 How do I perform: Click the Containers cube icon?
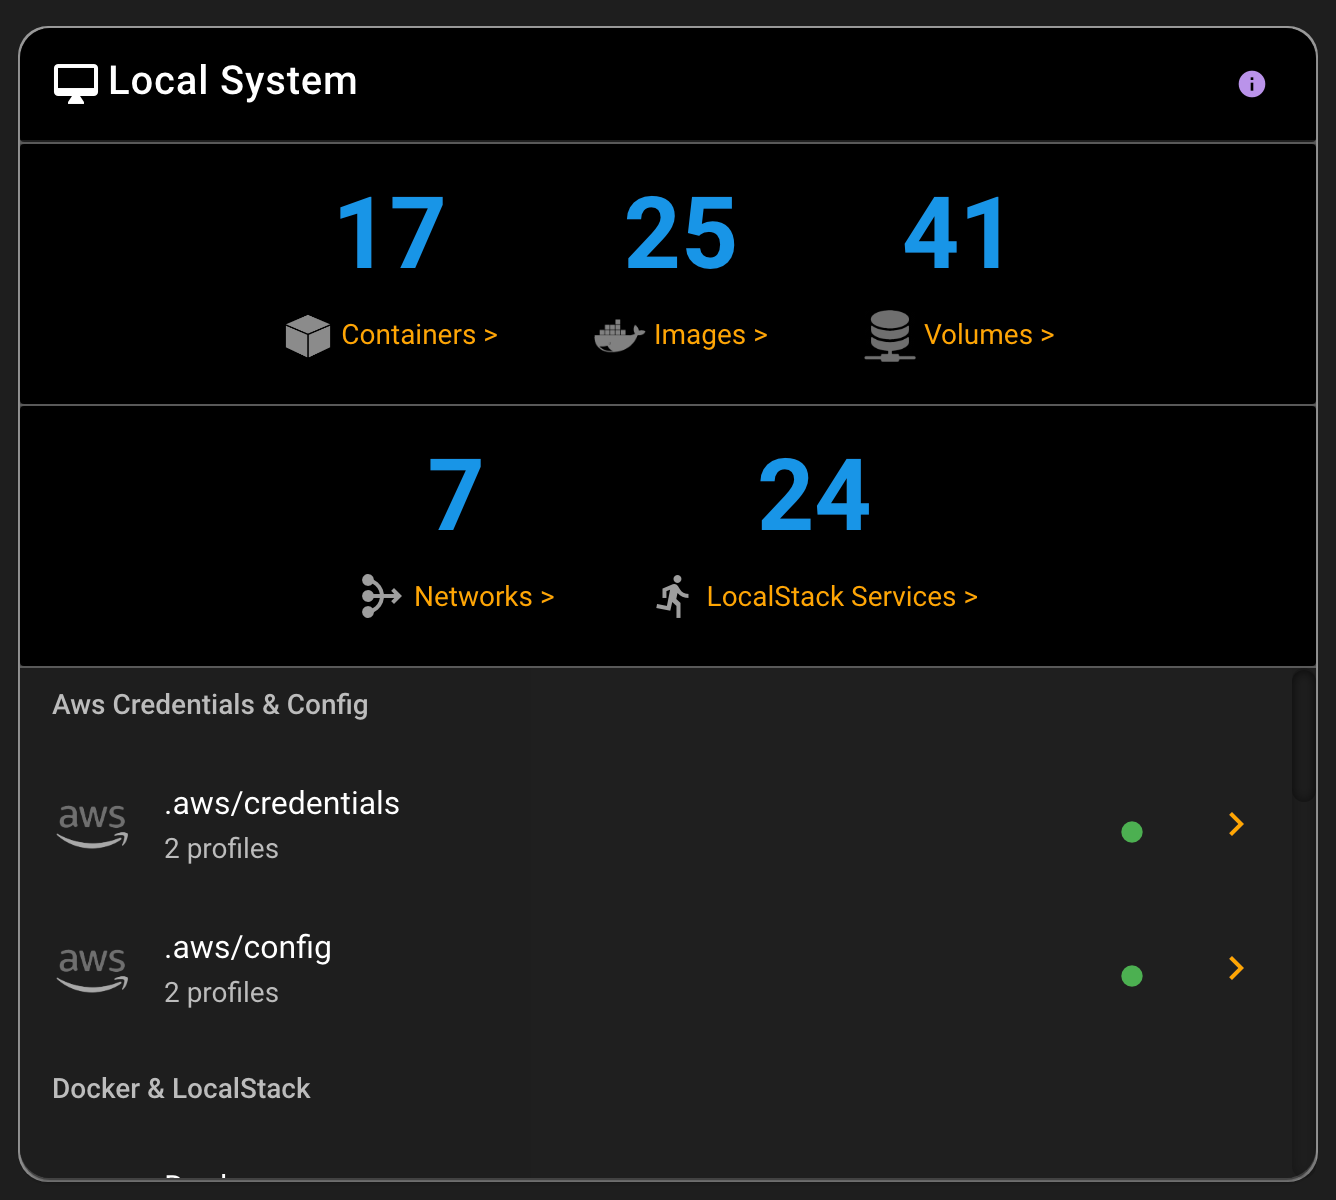coord(307,336)
